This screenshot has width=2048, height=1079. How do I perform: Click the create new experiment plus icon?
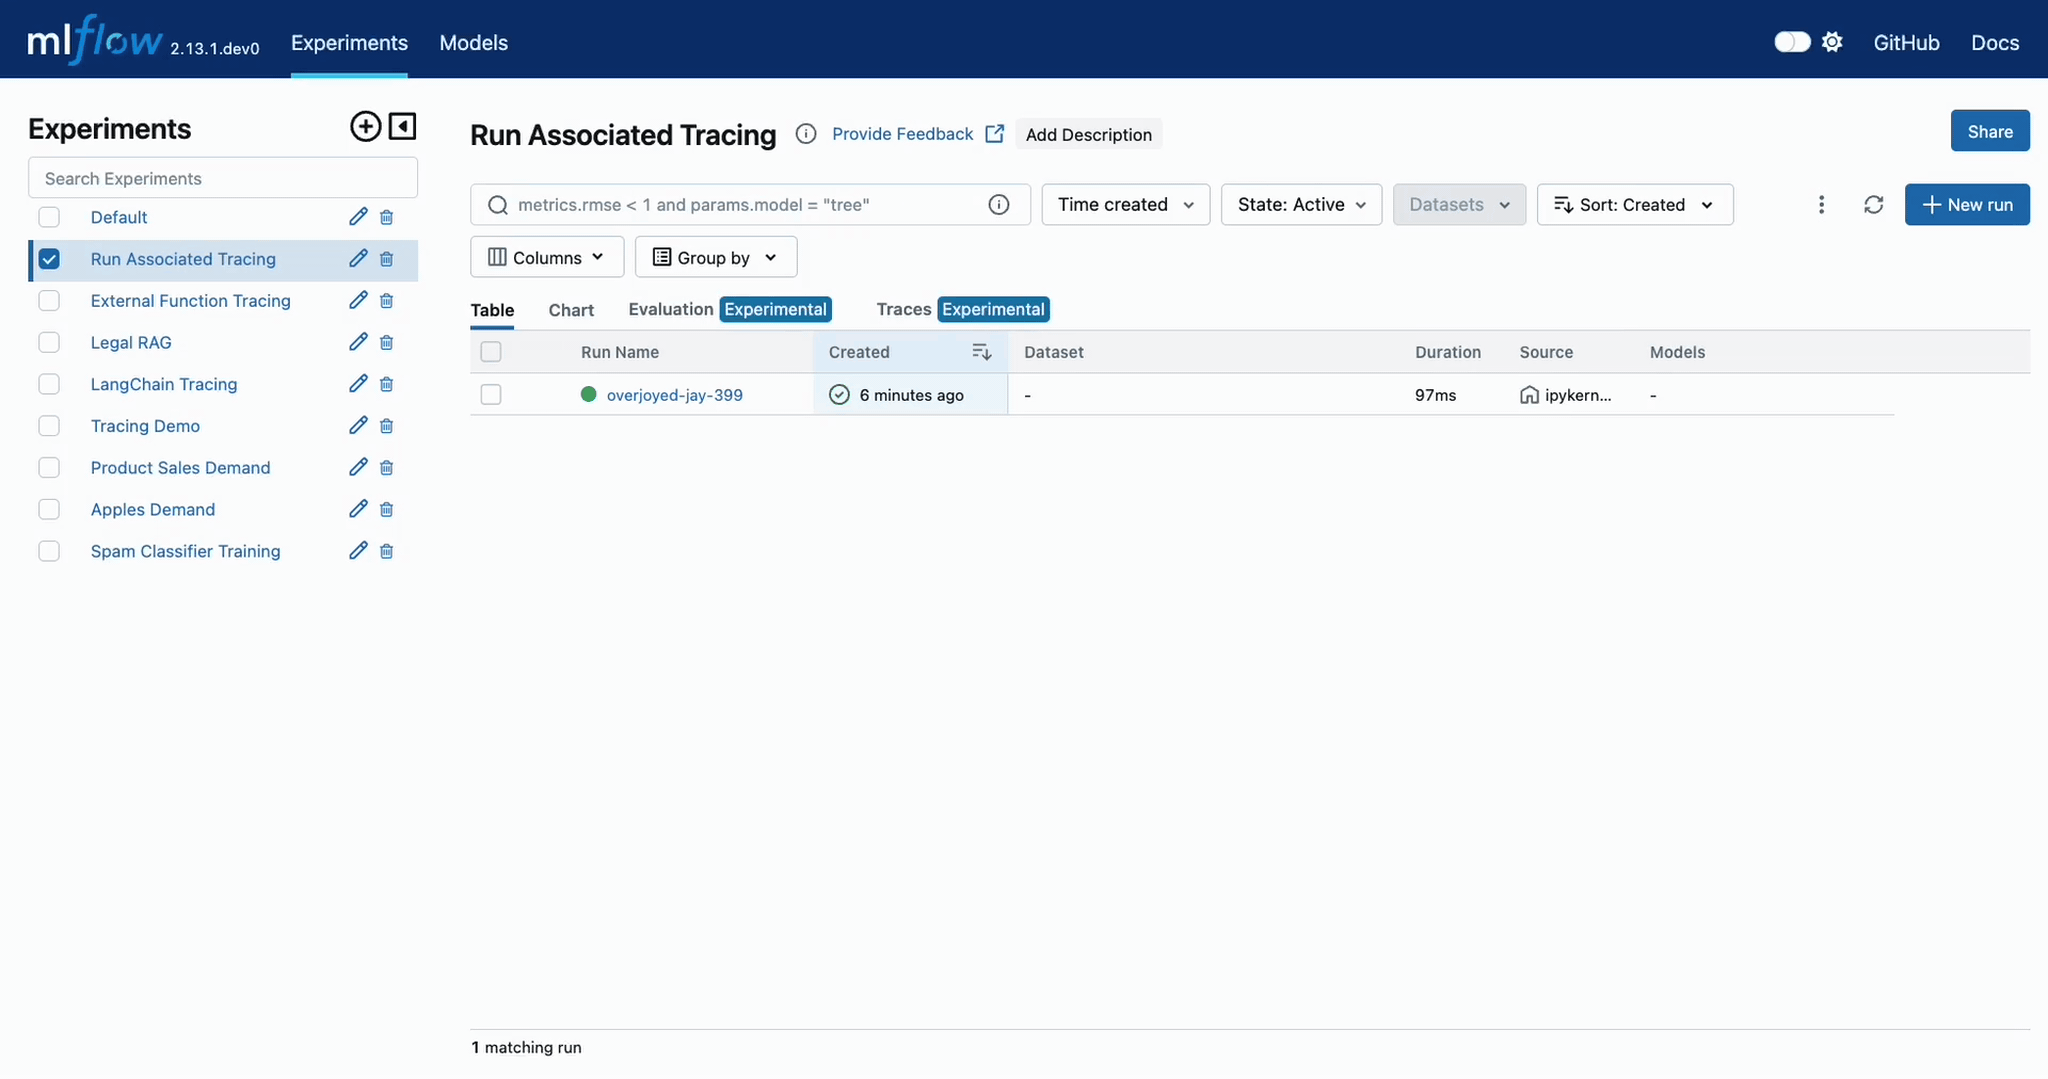[365, 127]
